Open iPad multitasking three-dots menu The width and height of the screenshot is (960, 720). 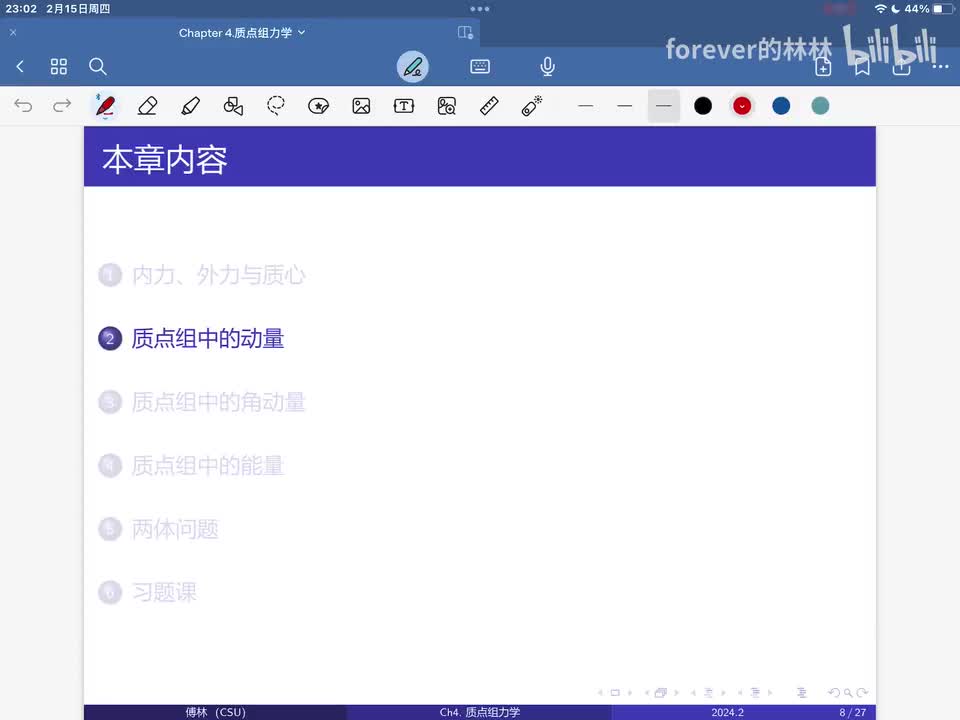click(x=480, y=9)
